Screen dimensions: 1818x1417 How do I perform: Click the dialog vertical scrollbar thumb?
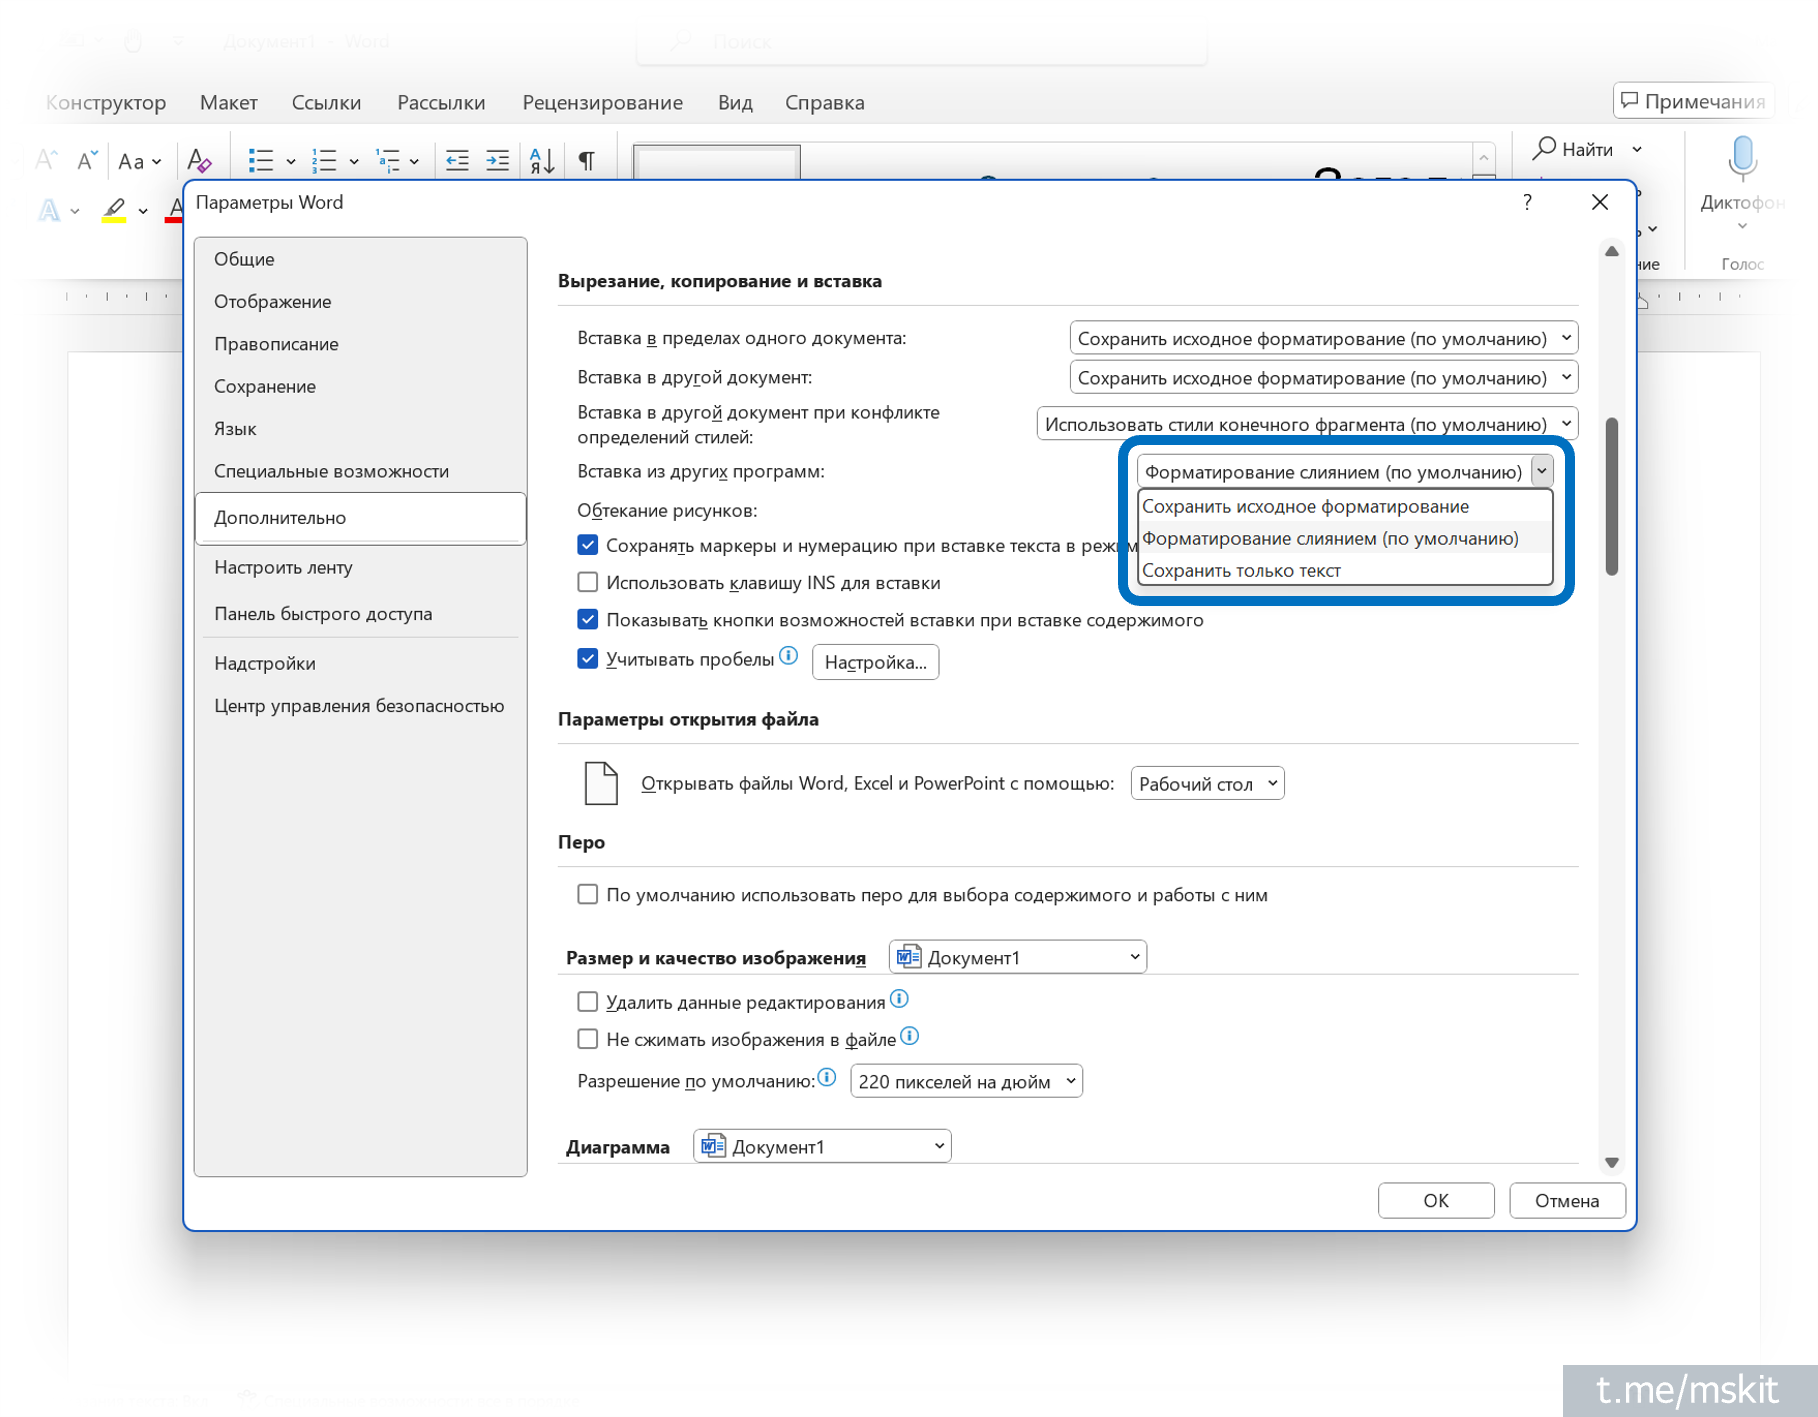[1611, 496]
